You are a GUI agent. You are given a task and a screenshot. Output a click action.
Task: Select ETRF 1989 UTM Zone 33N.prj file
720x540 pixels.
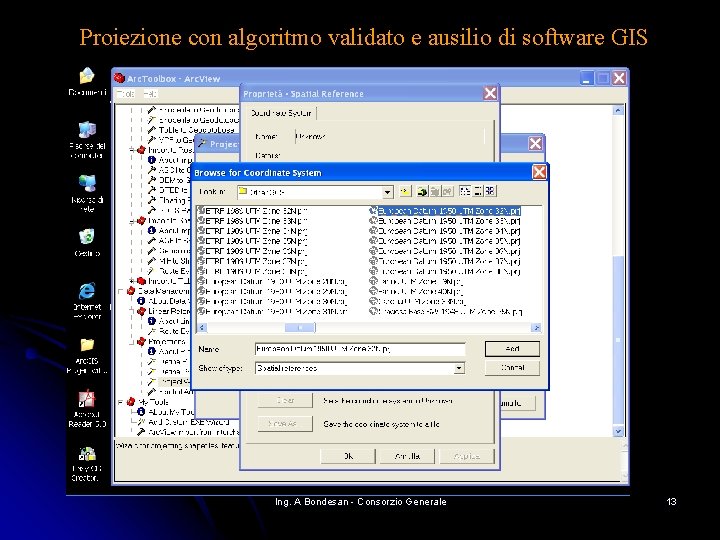[x=253, y=221]
